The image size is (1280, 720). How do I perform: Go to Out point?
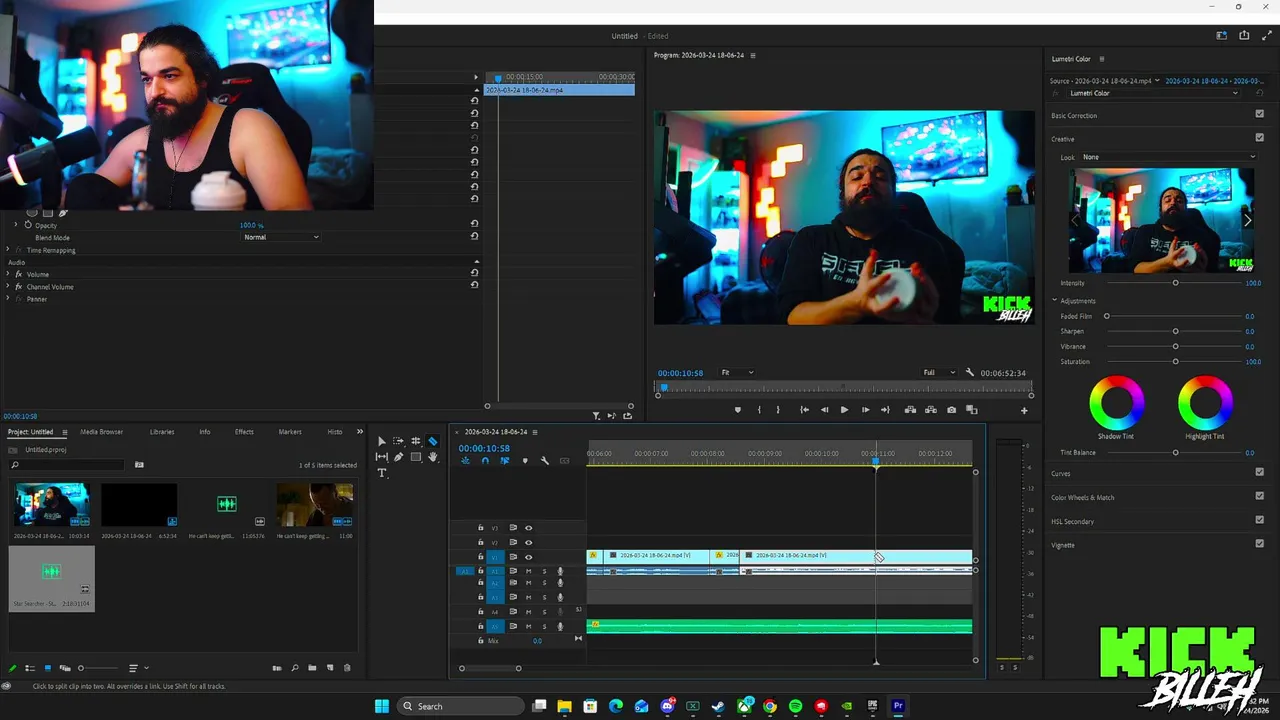885,410
